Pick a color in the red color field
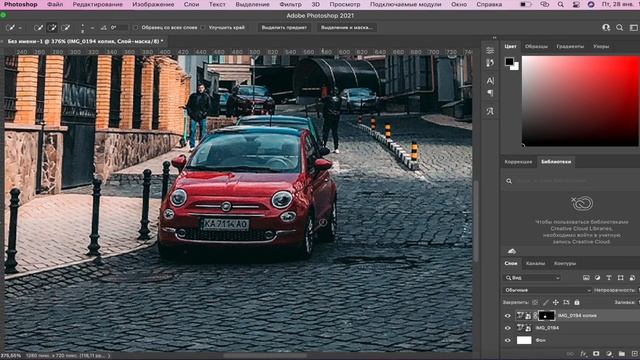 [580, 101]
